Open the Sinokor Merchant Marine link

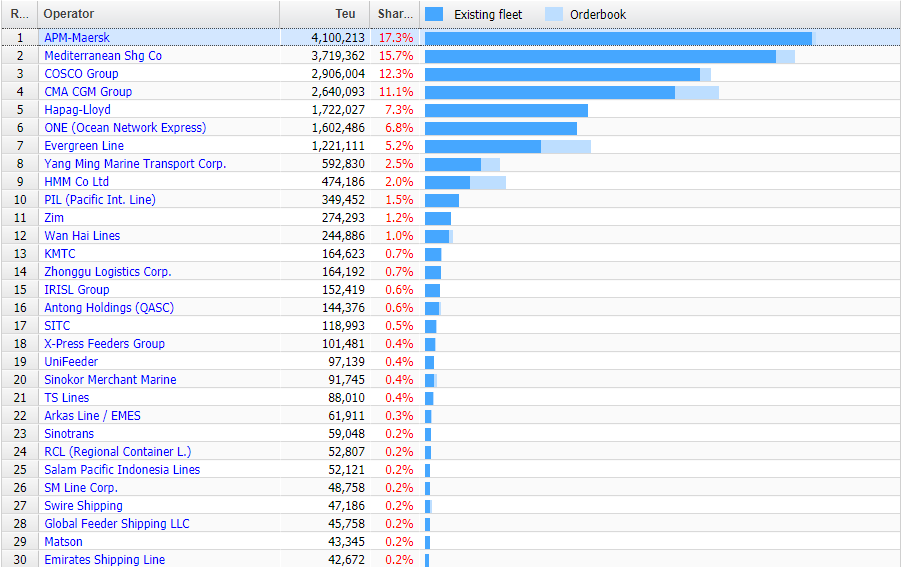pyautogui.click(x=110, y=380)
